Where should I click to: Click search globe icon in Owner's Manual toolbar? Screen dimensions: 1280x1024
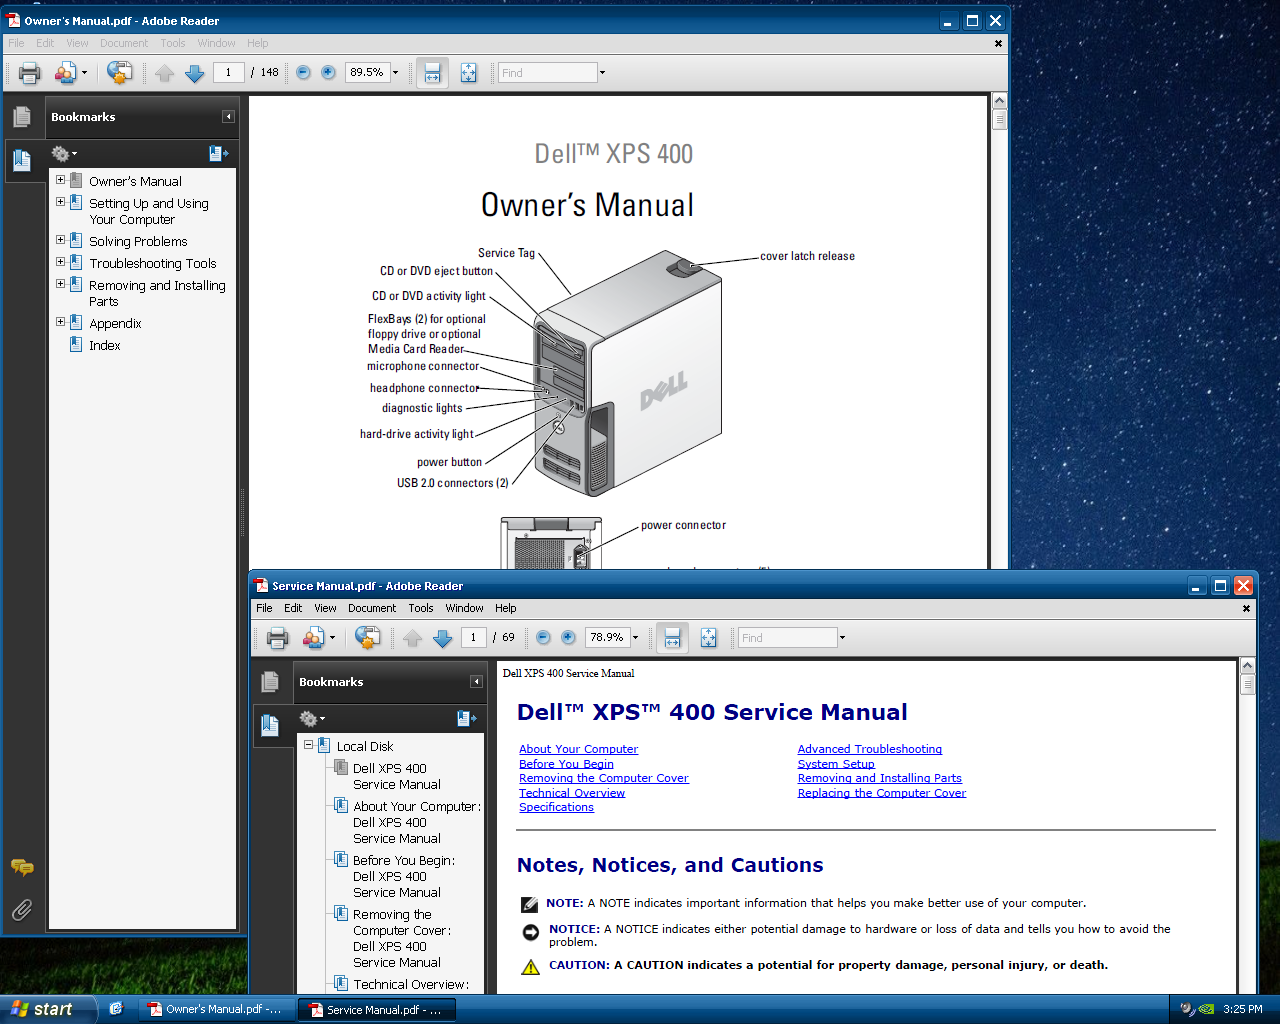tap(119, 72)
